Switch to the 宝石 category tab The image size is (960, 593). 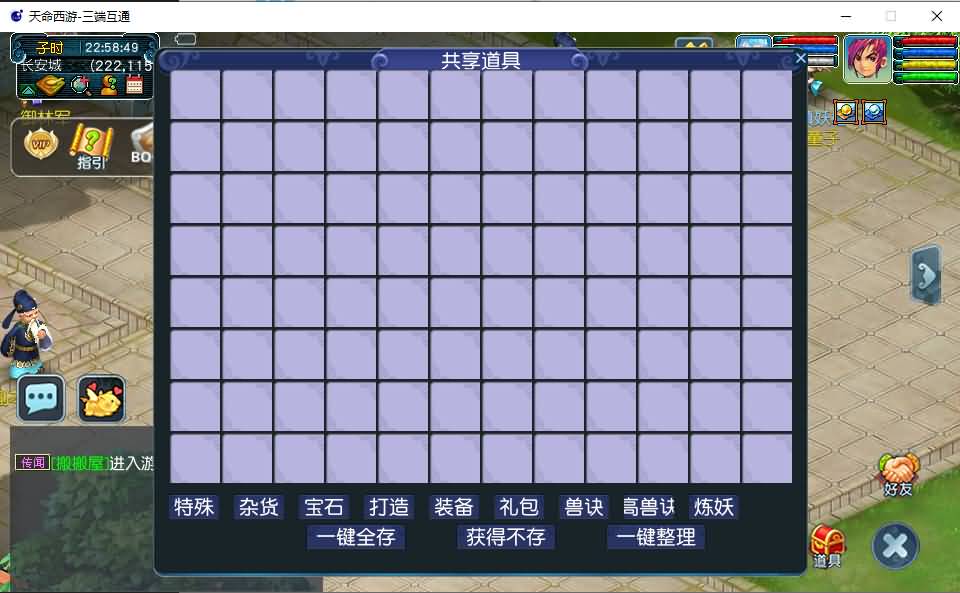[323, 507]
